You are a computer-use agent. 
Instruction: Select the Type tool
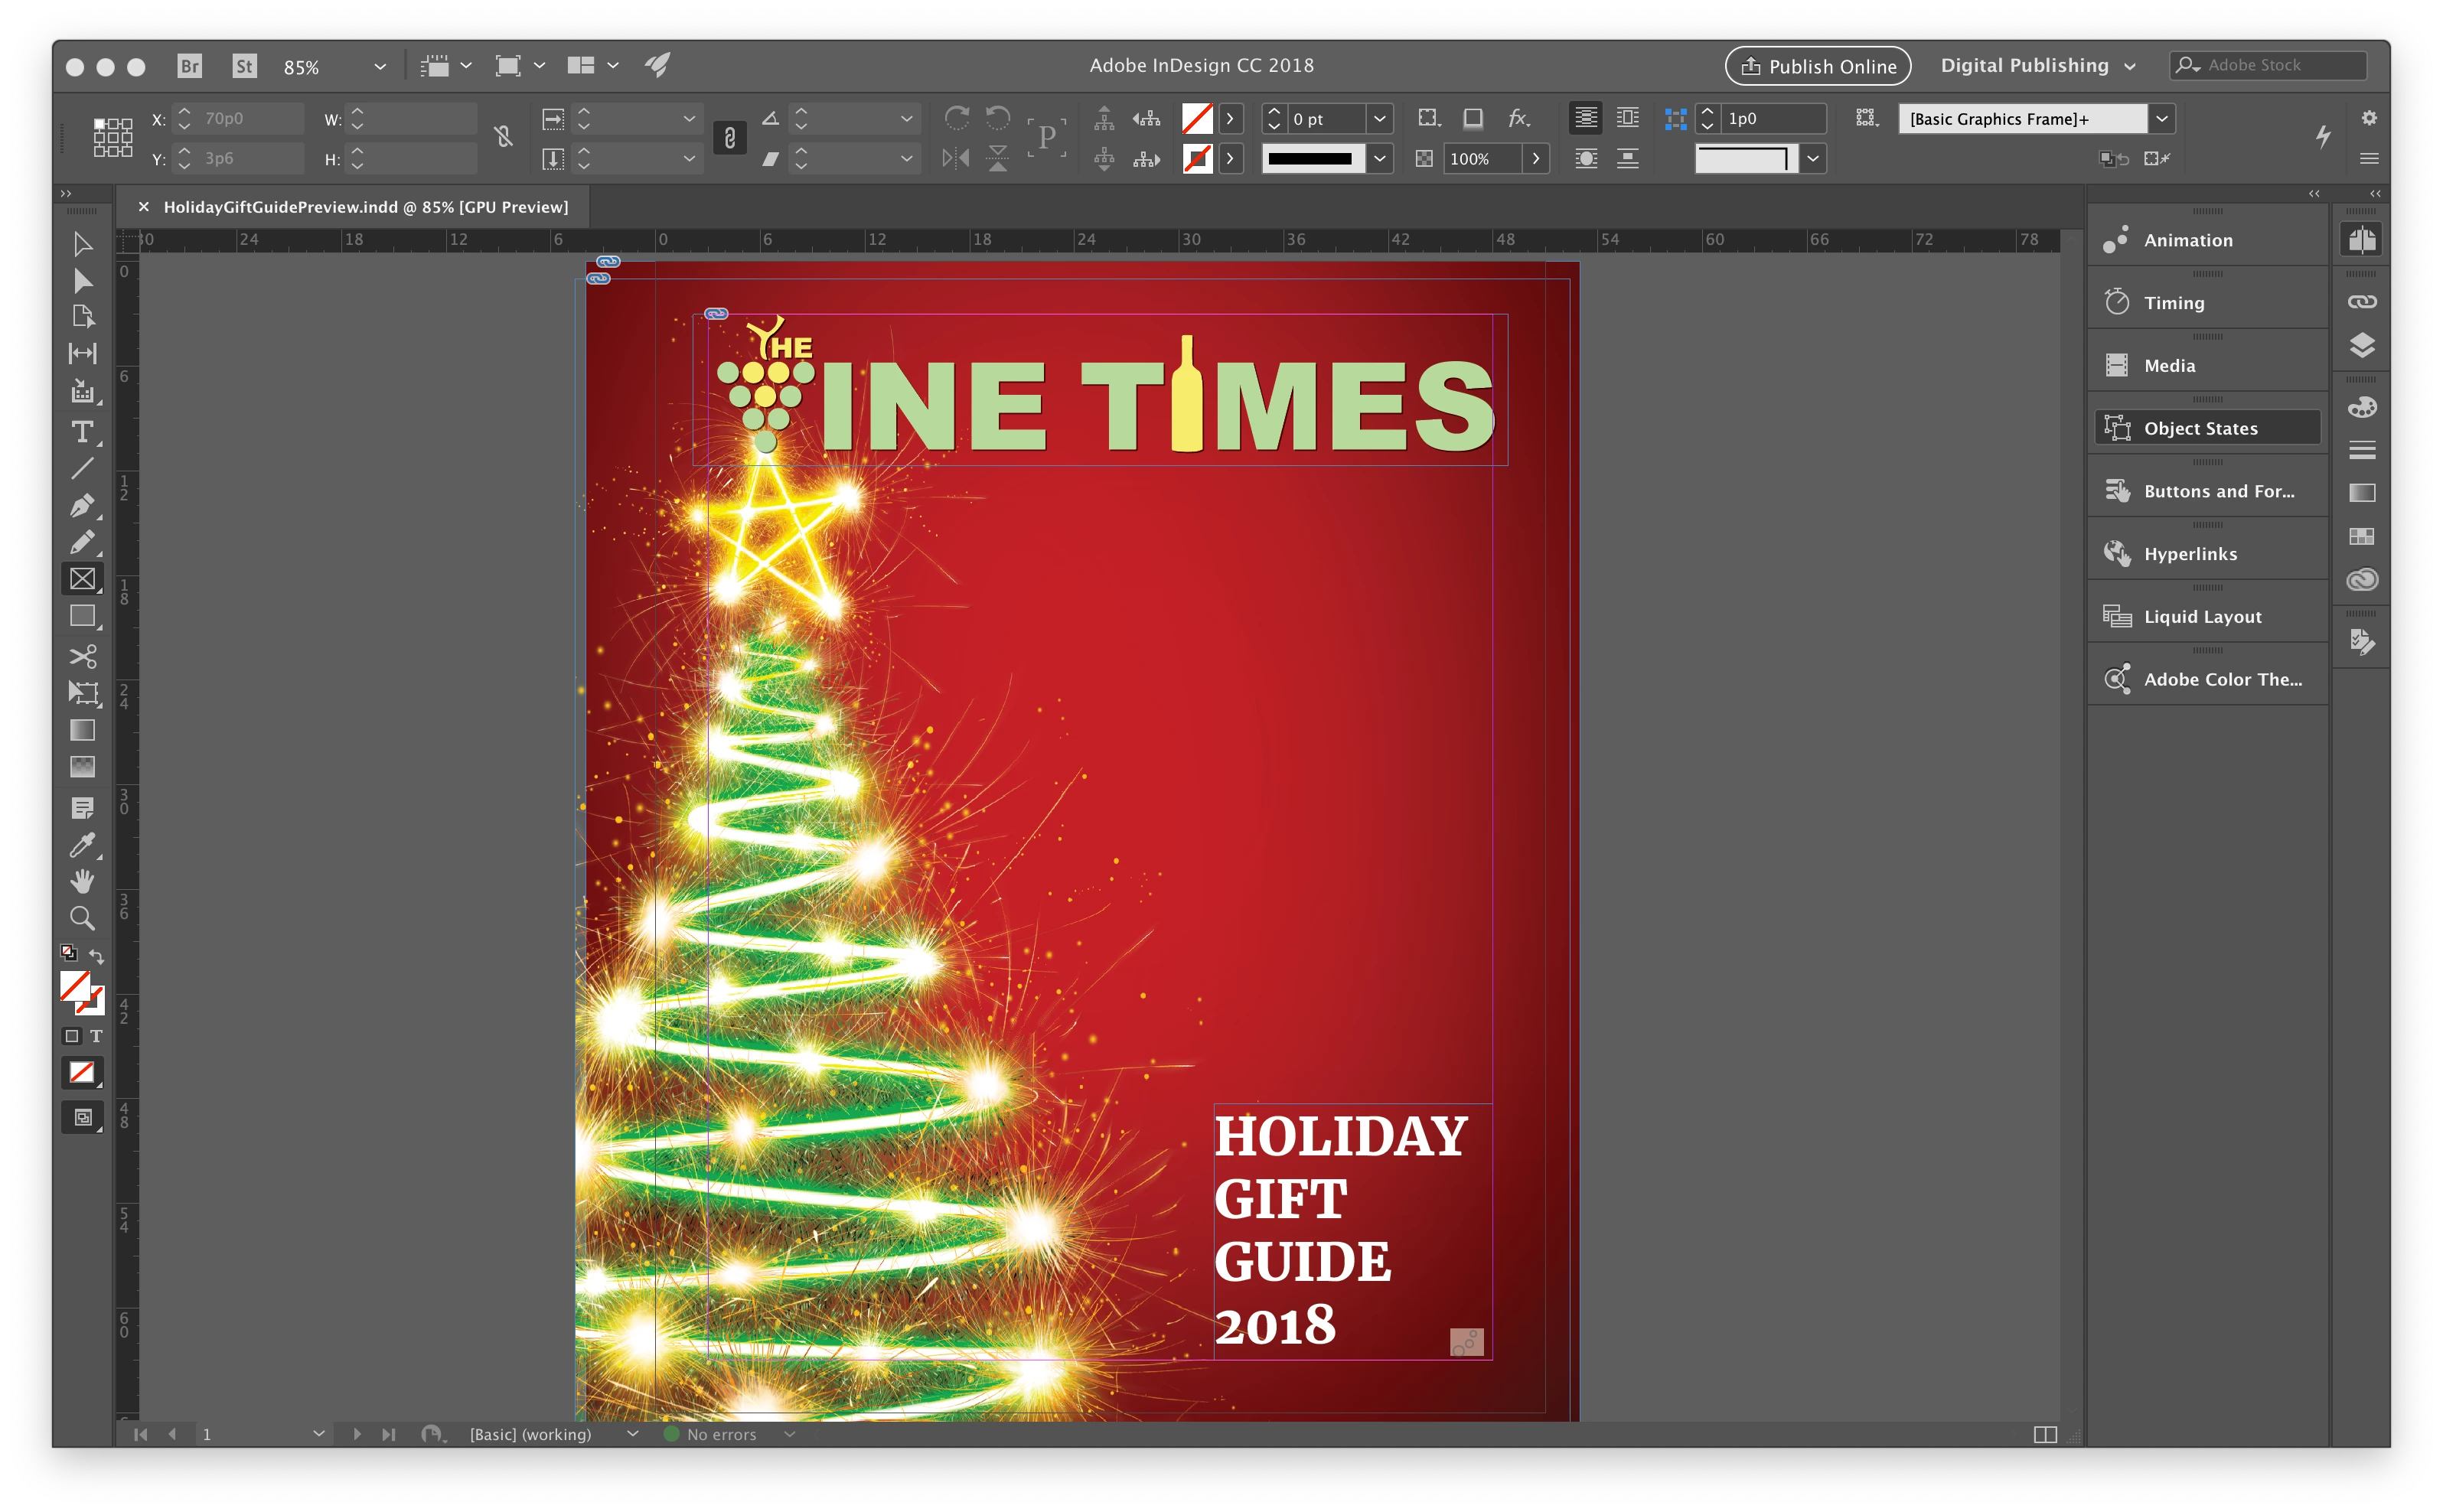(82, 432)
